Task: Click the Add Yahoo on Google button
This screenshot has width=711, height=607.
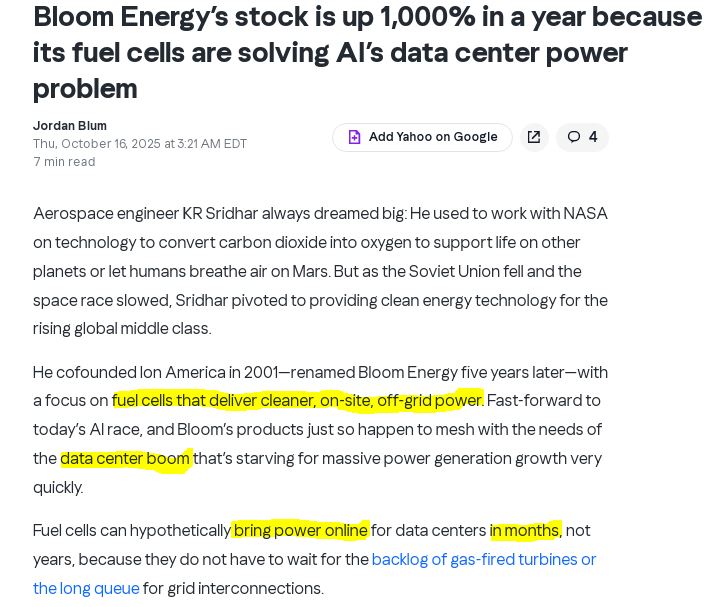Action: 422,137
